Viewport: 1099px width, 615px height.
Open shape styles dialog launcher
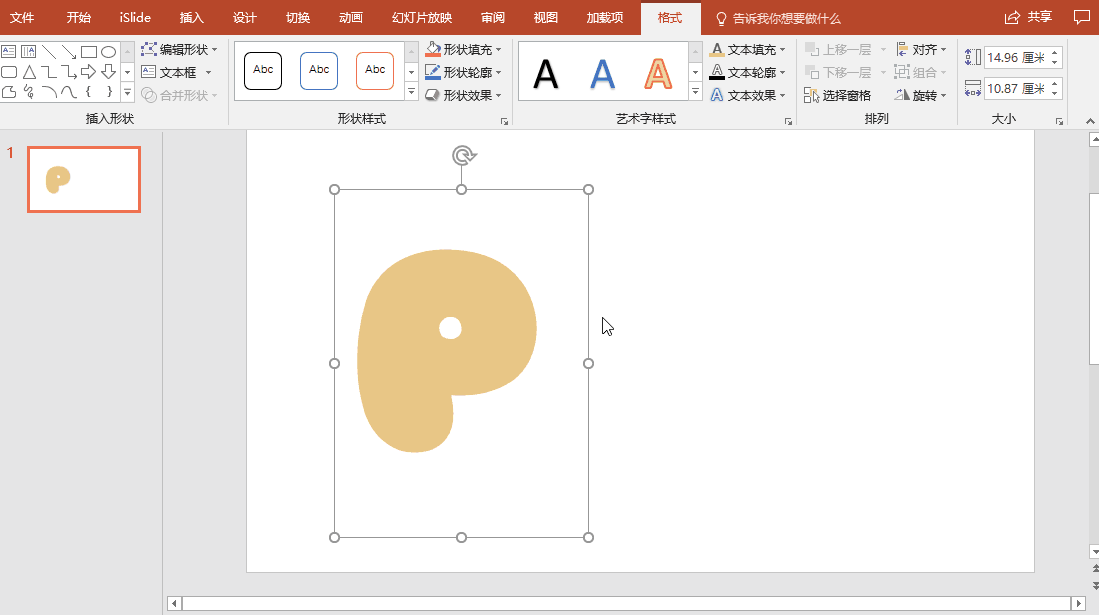click(x=504, y=121)
